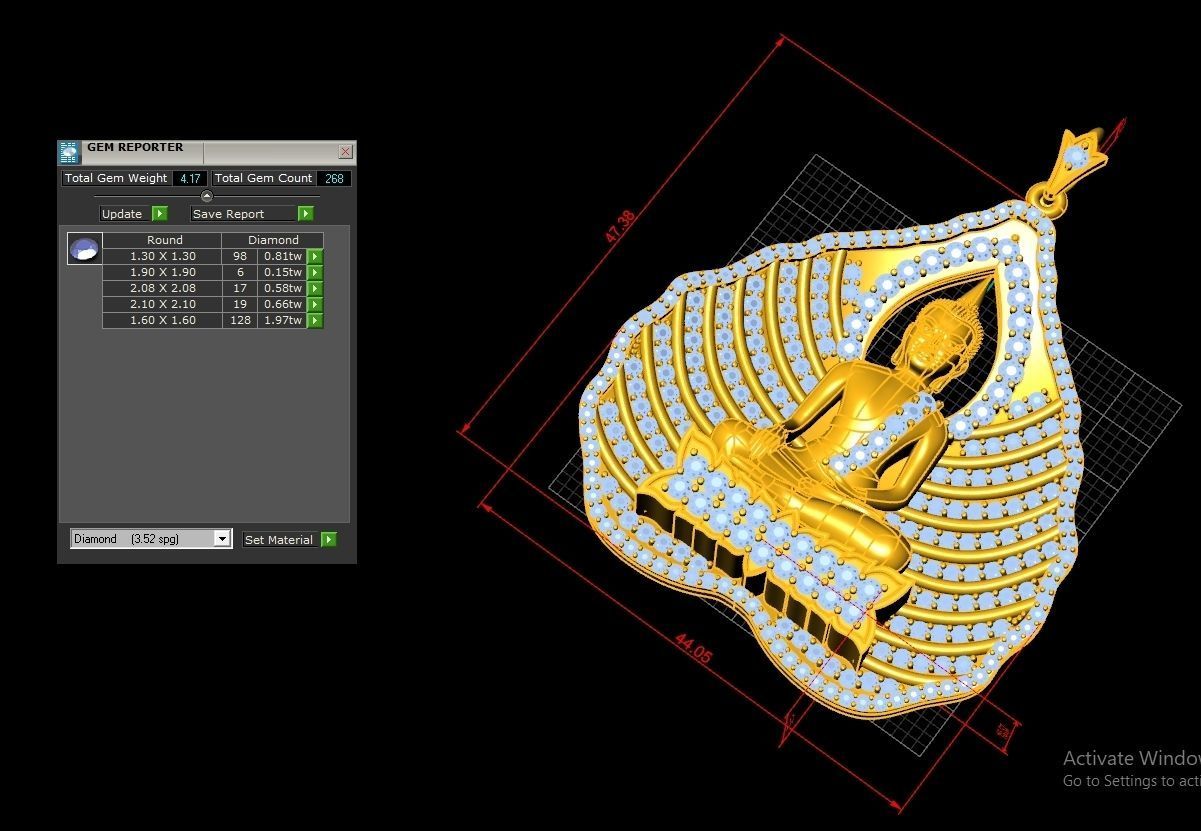
Task: Click the 1.97tw weight cell
Action: pos(283,320)
